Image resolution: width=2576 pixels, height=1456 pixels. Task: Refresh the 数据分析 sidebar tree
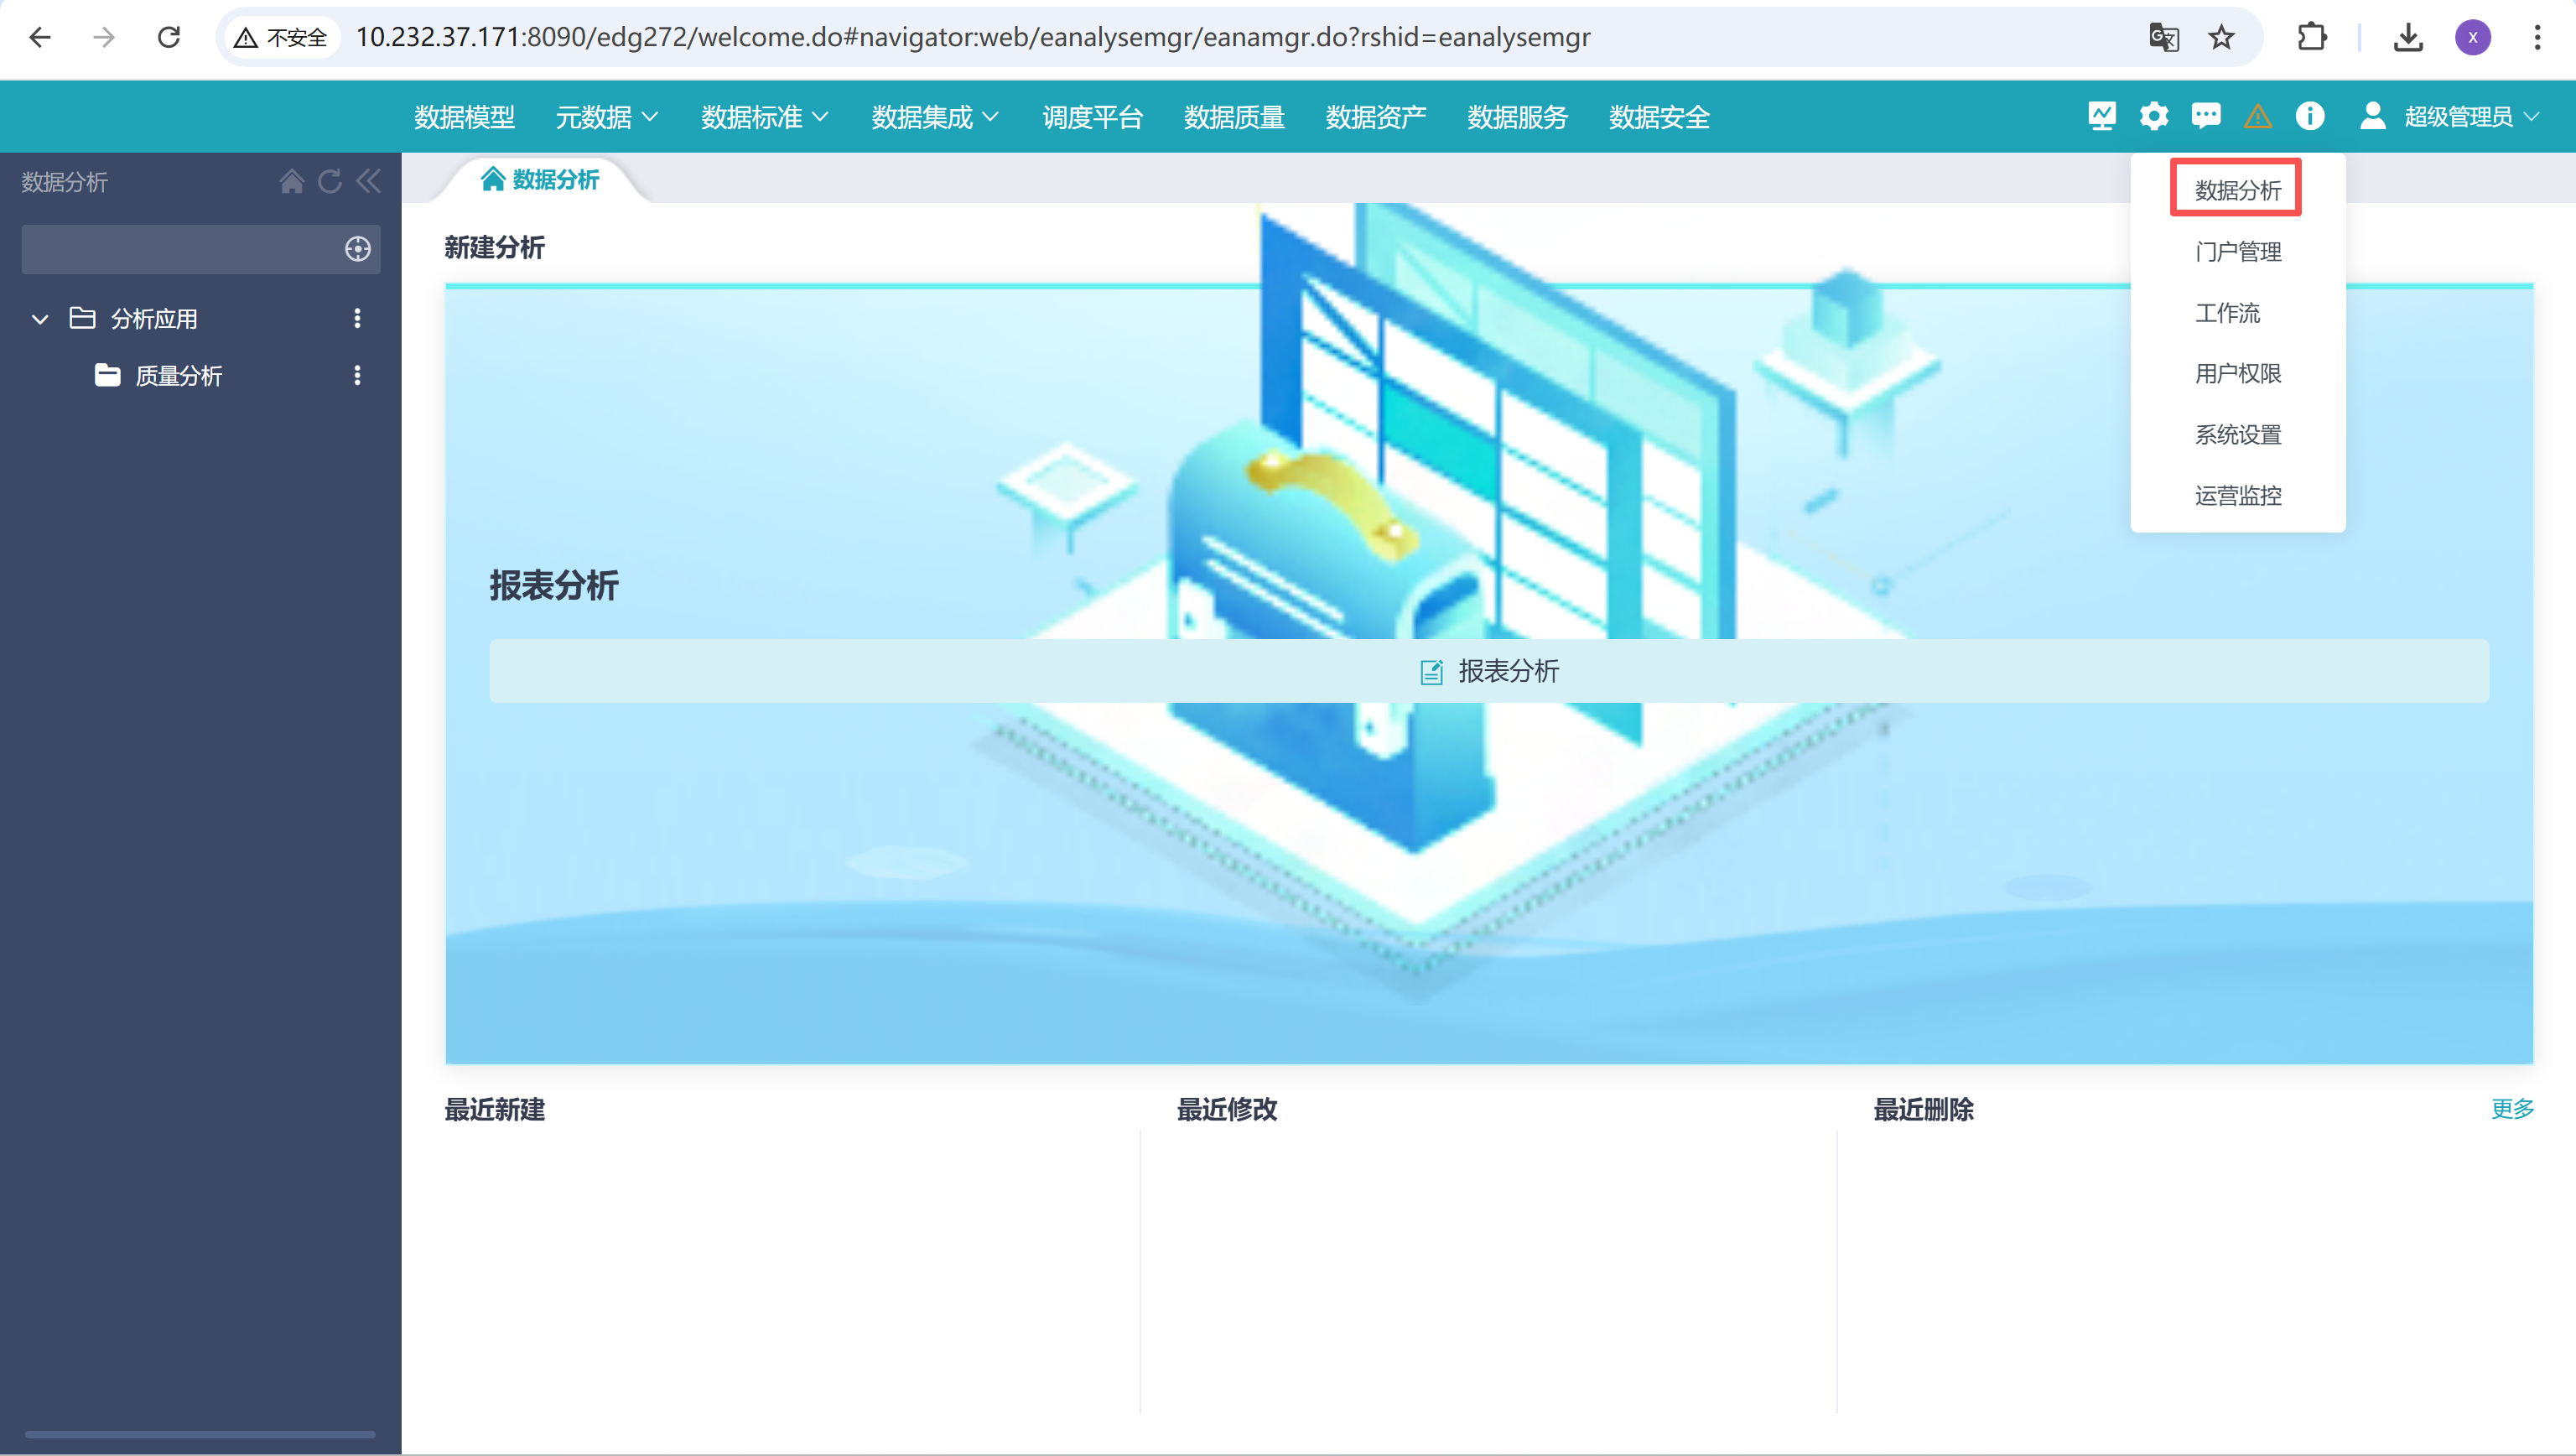[x=330, y=181]
